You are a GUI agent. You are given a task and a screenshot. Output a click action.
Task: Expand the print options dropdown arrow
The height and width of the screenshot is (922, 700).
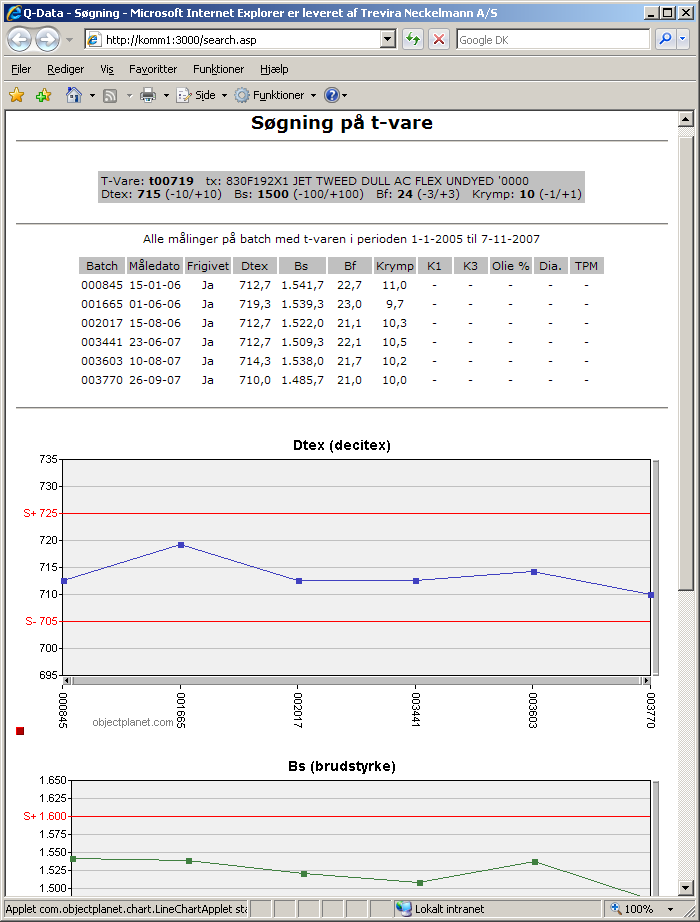(166, 95)
